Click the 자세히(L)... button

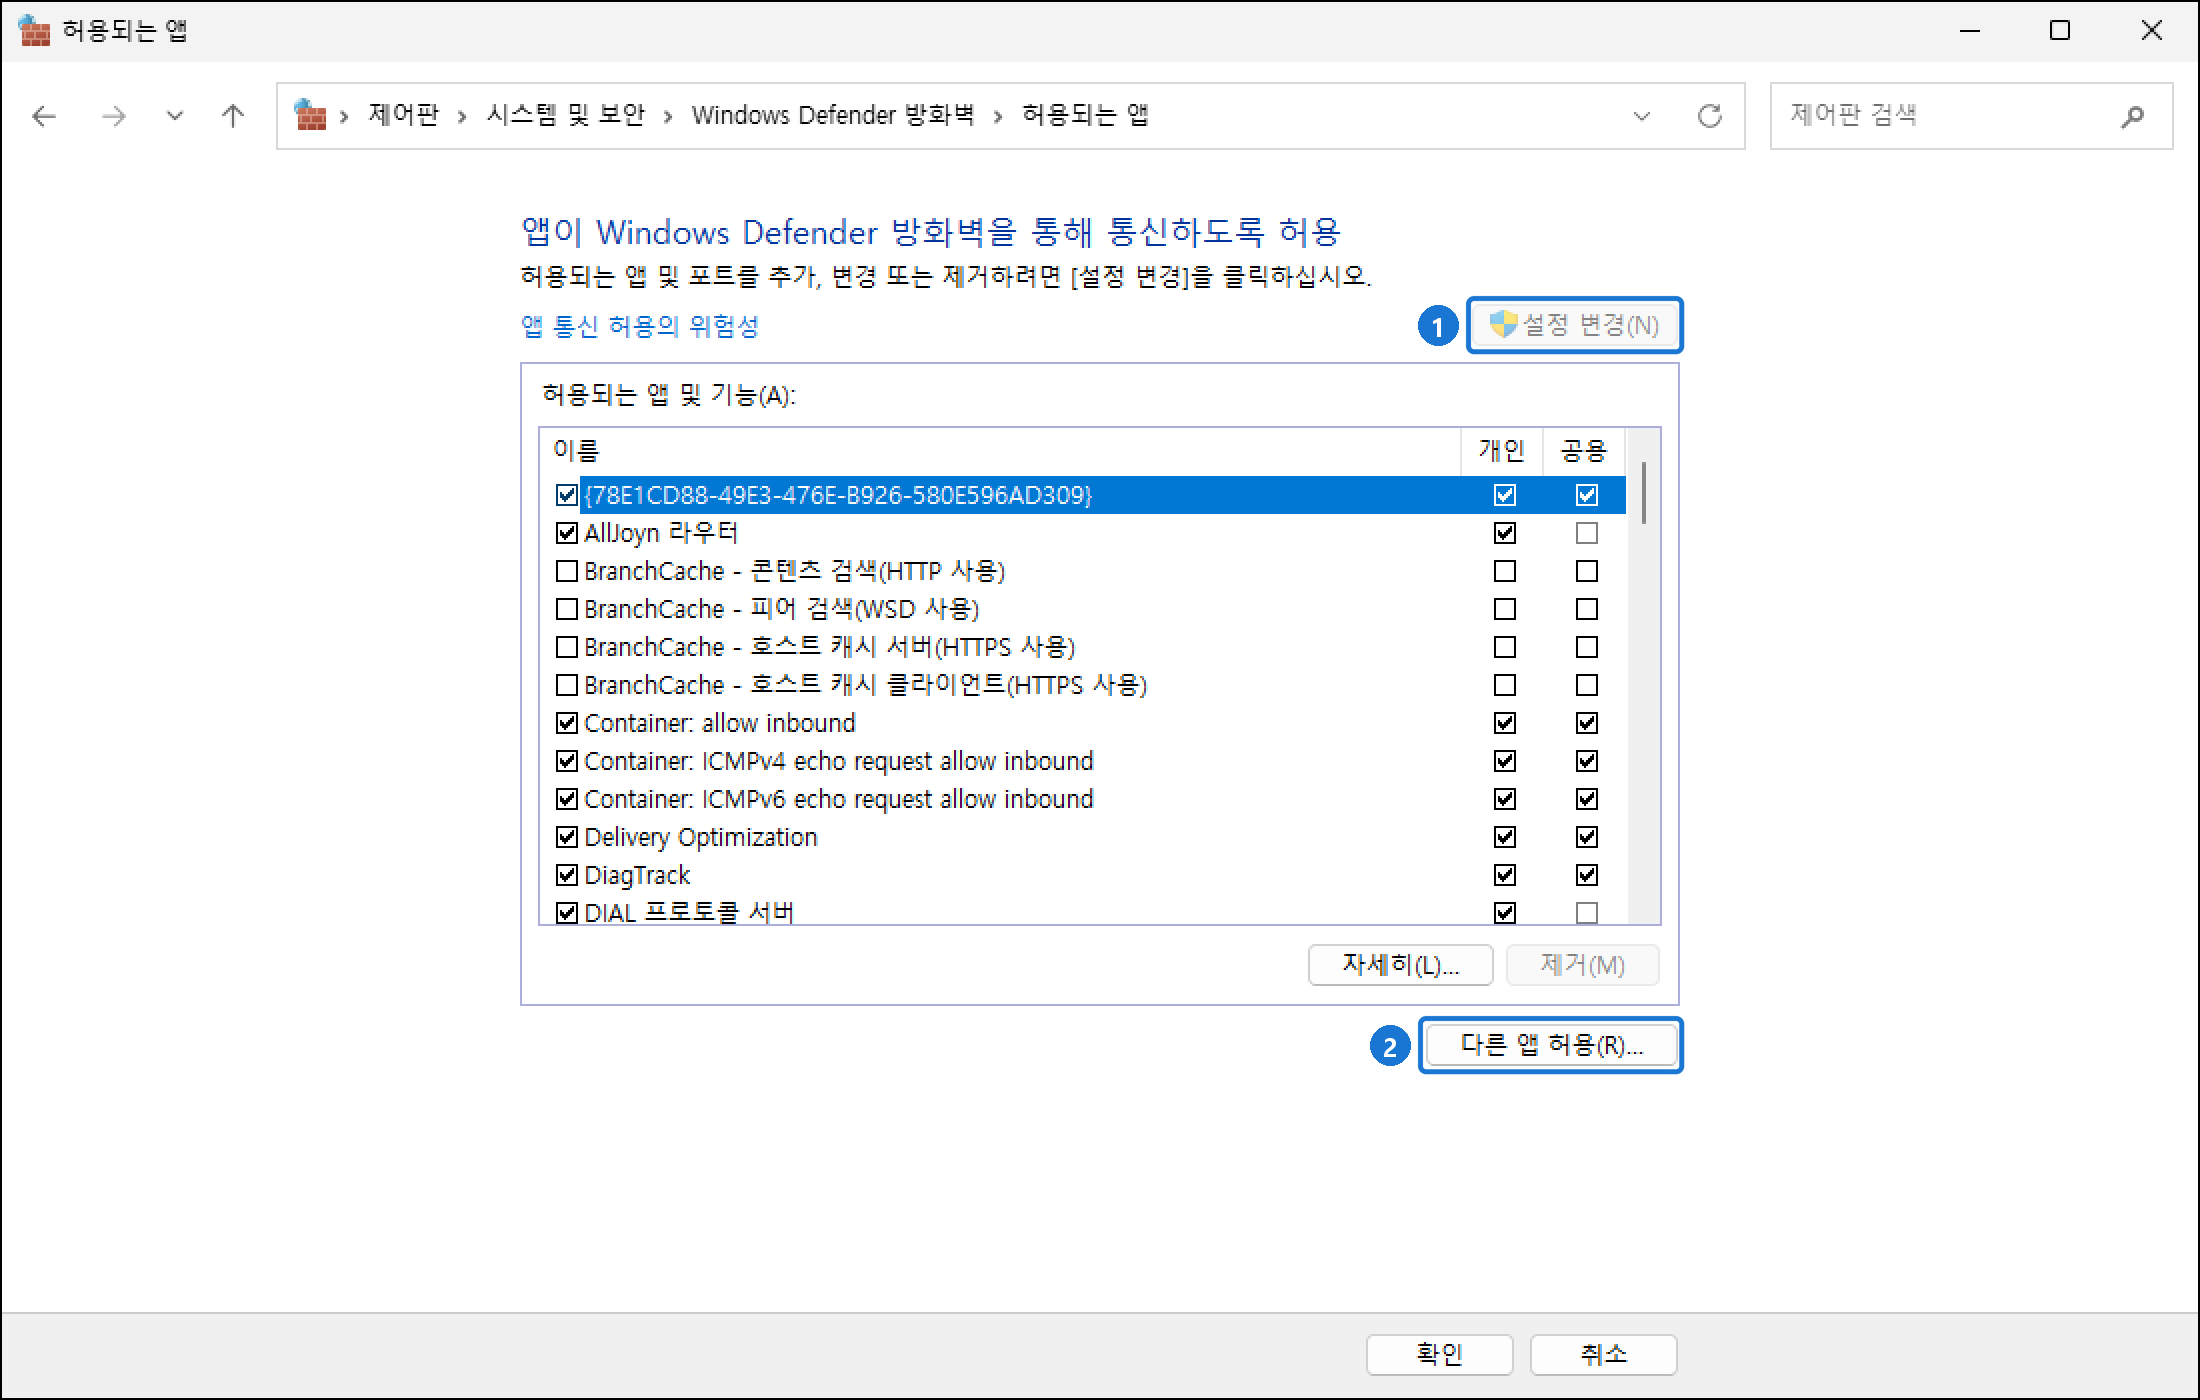tap(1400, 965)
